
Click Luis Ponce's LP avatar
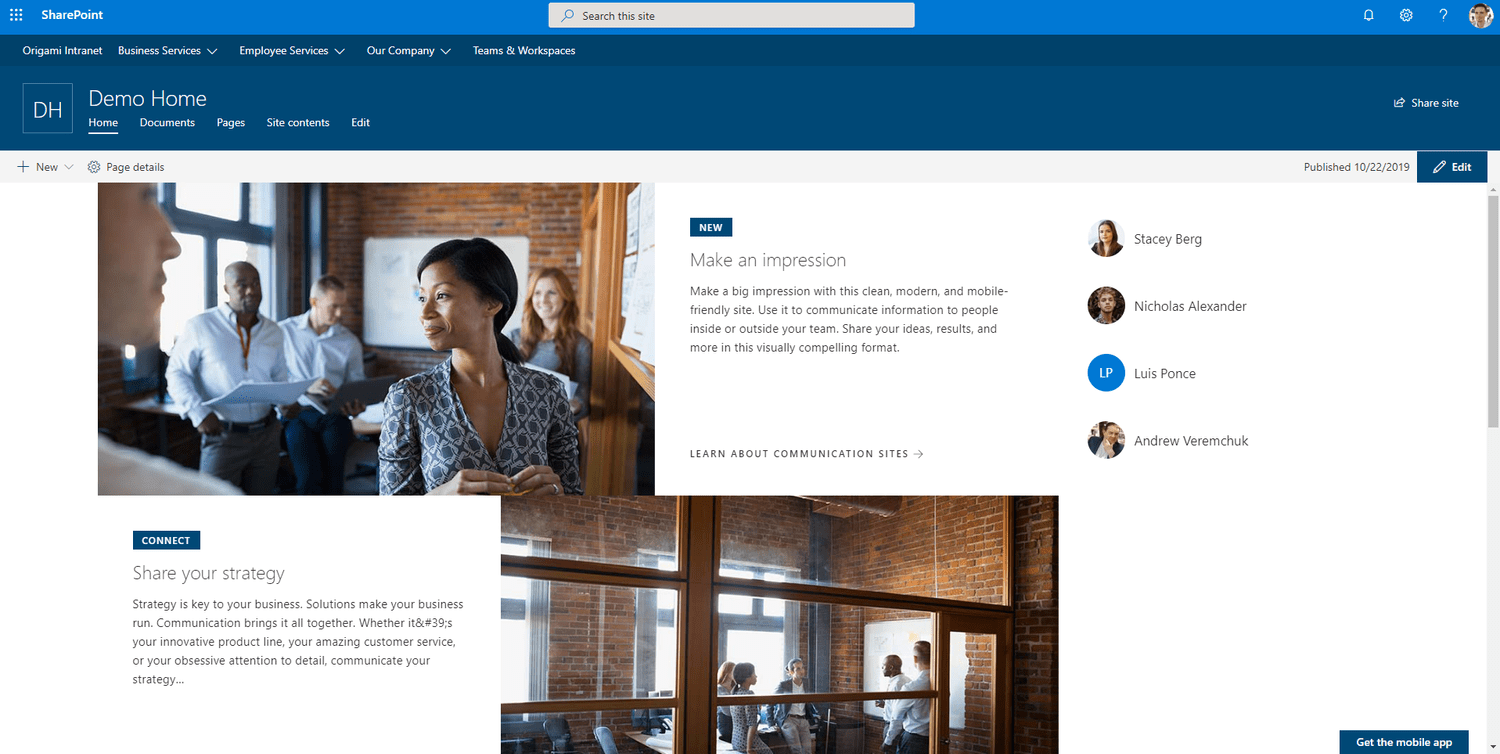(x=1105, y=373)
